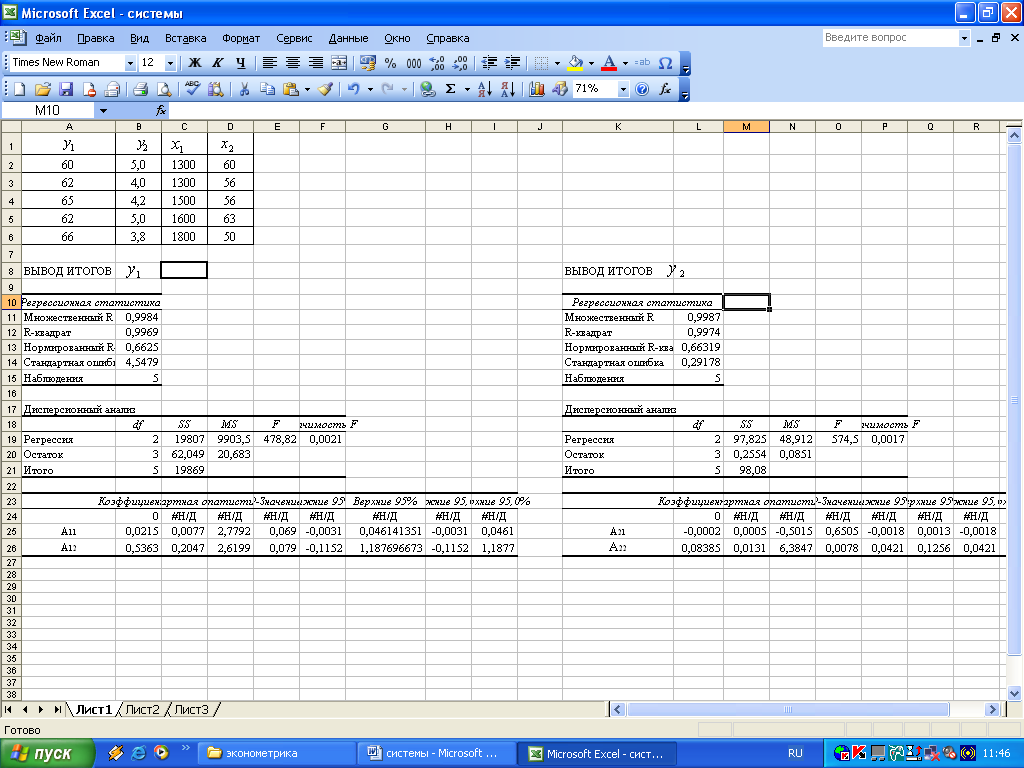Increase indent in cell
The image size is (1024, 768).
pos(513,63)
